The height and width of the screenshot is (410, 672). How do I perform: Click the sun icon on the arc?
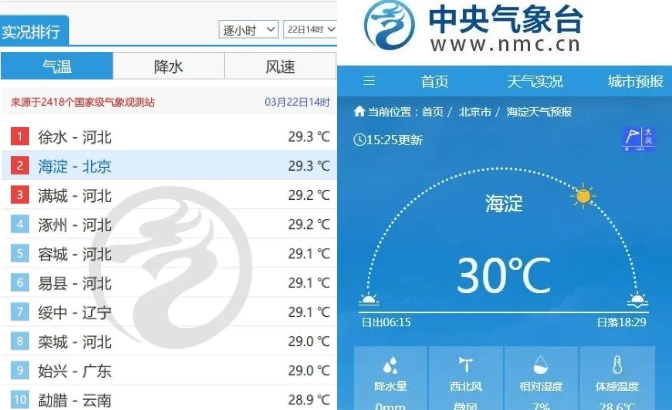pyautogui.click(x=583, y=196)
